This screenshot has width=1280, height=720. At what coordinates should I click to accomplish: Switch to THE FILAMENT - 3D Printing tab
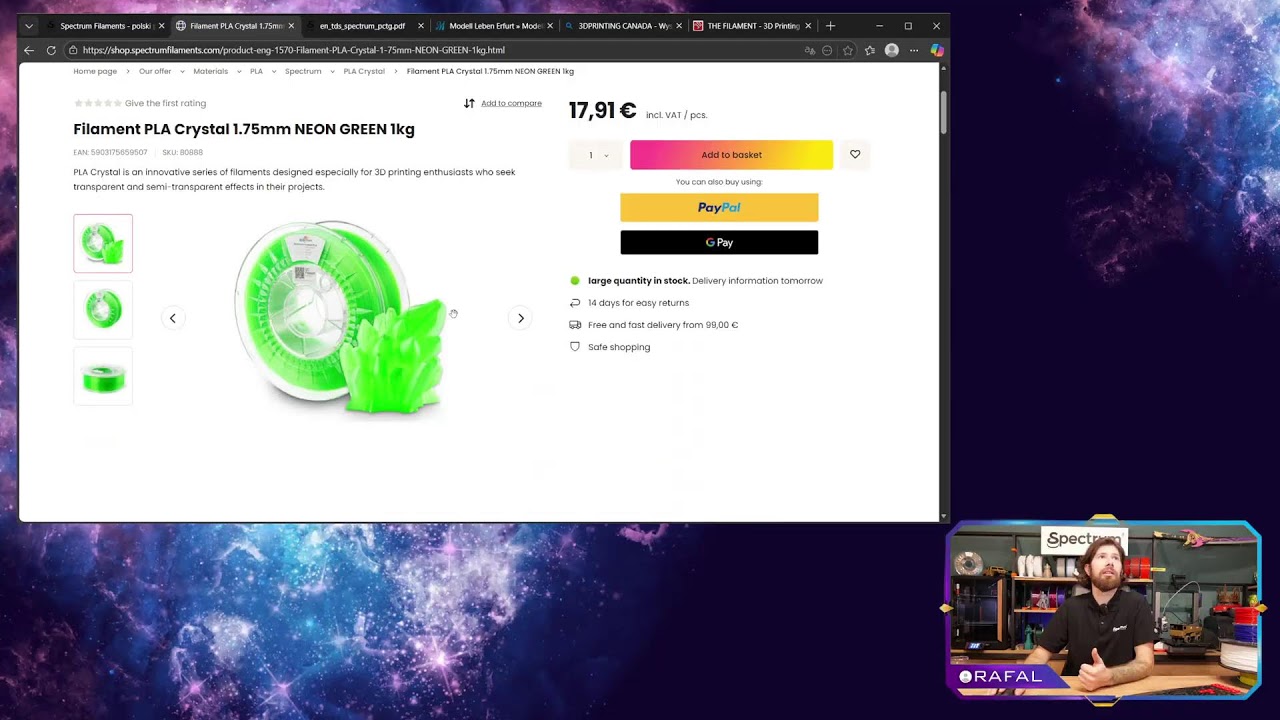tap(752, 26)
